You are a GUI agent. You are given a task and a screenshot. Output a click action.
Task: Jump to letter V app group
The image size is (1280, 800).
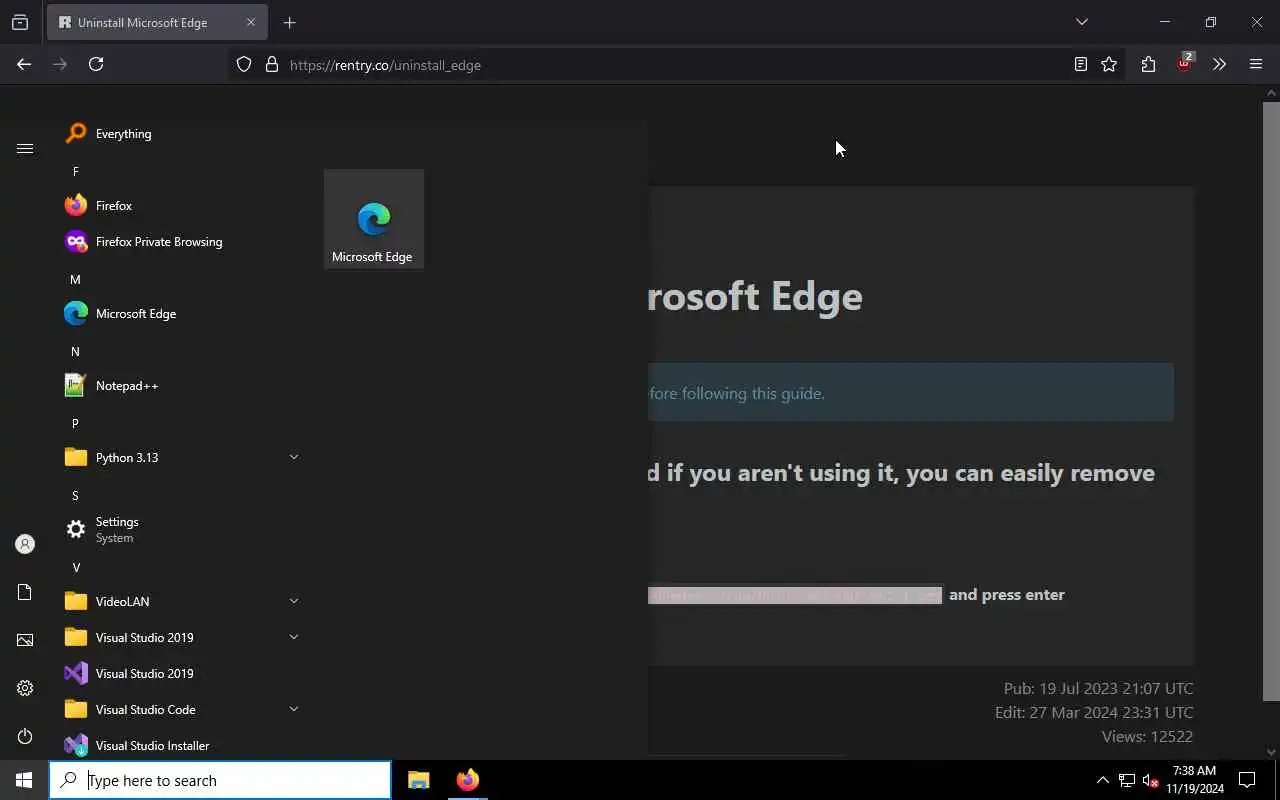tap(75, 567)
